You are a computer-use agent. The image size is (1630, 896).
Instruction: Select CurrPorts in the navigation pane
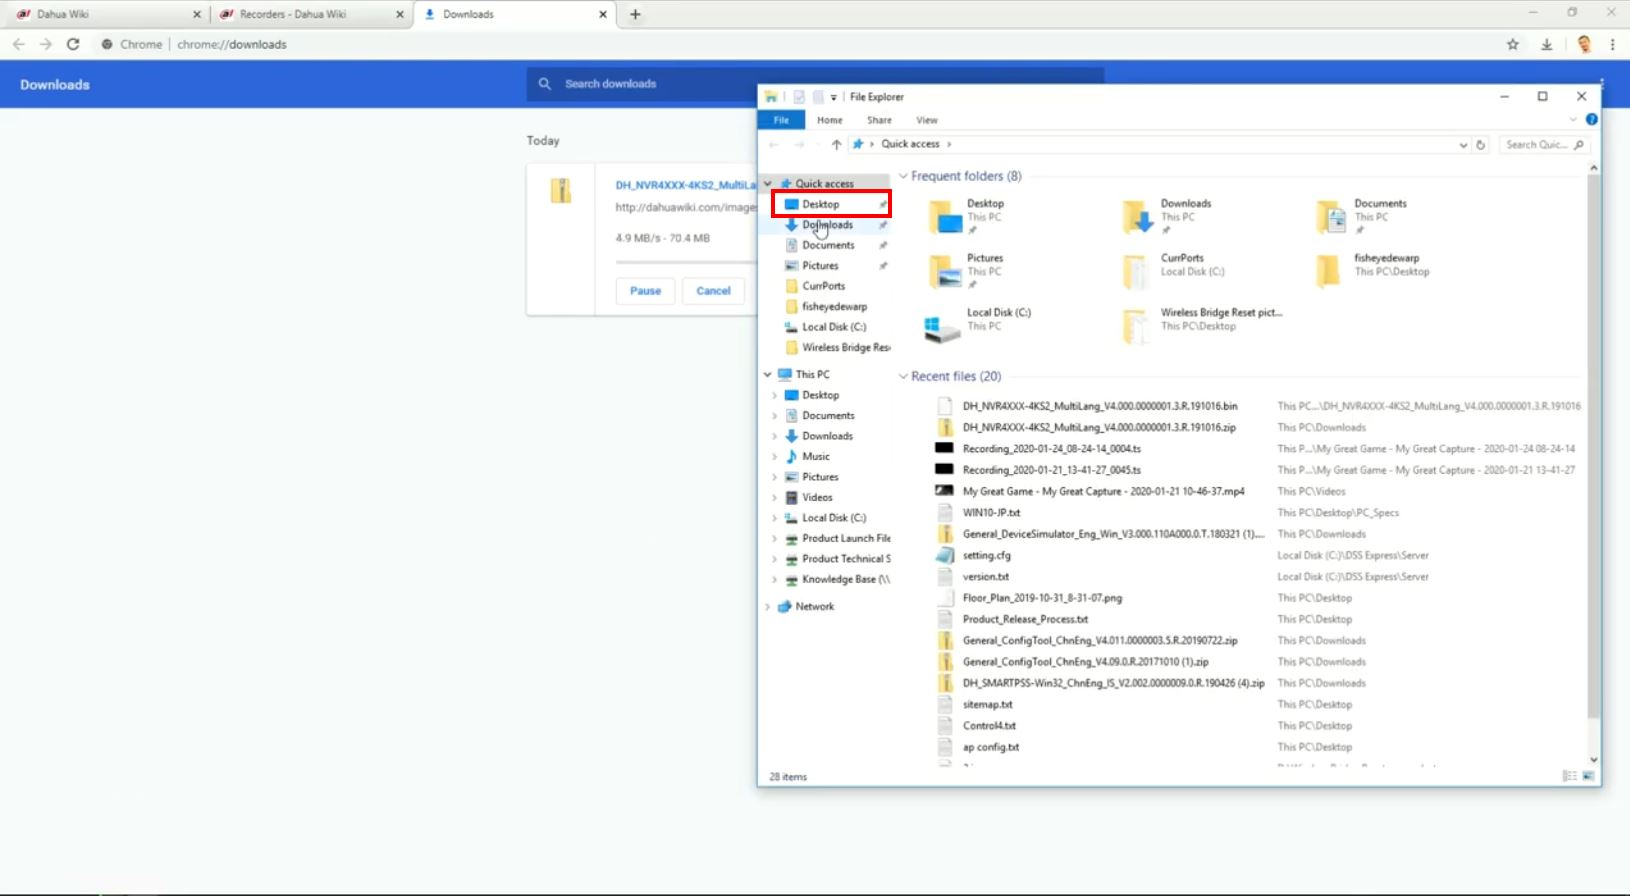(x=823, y=286)
